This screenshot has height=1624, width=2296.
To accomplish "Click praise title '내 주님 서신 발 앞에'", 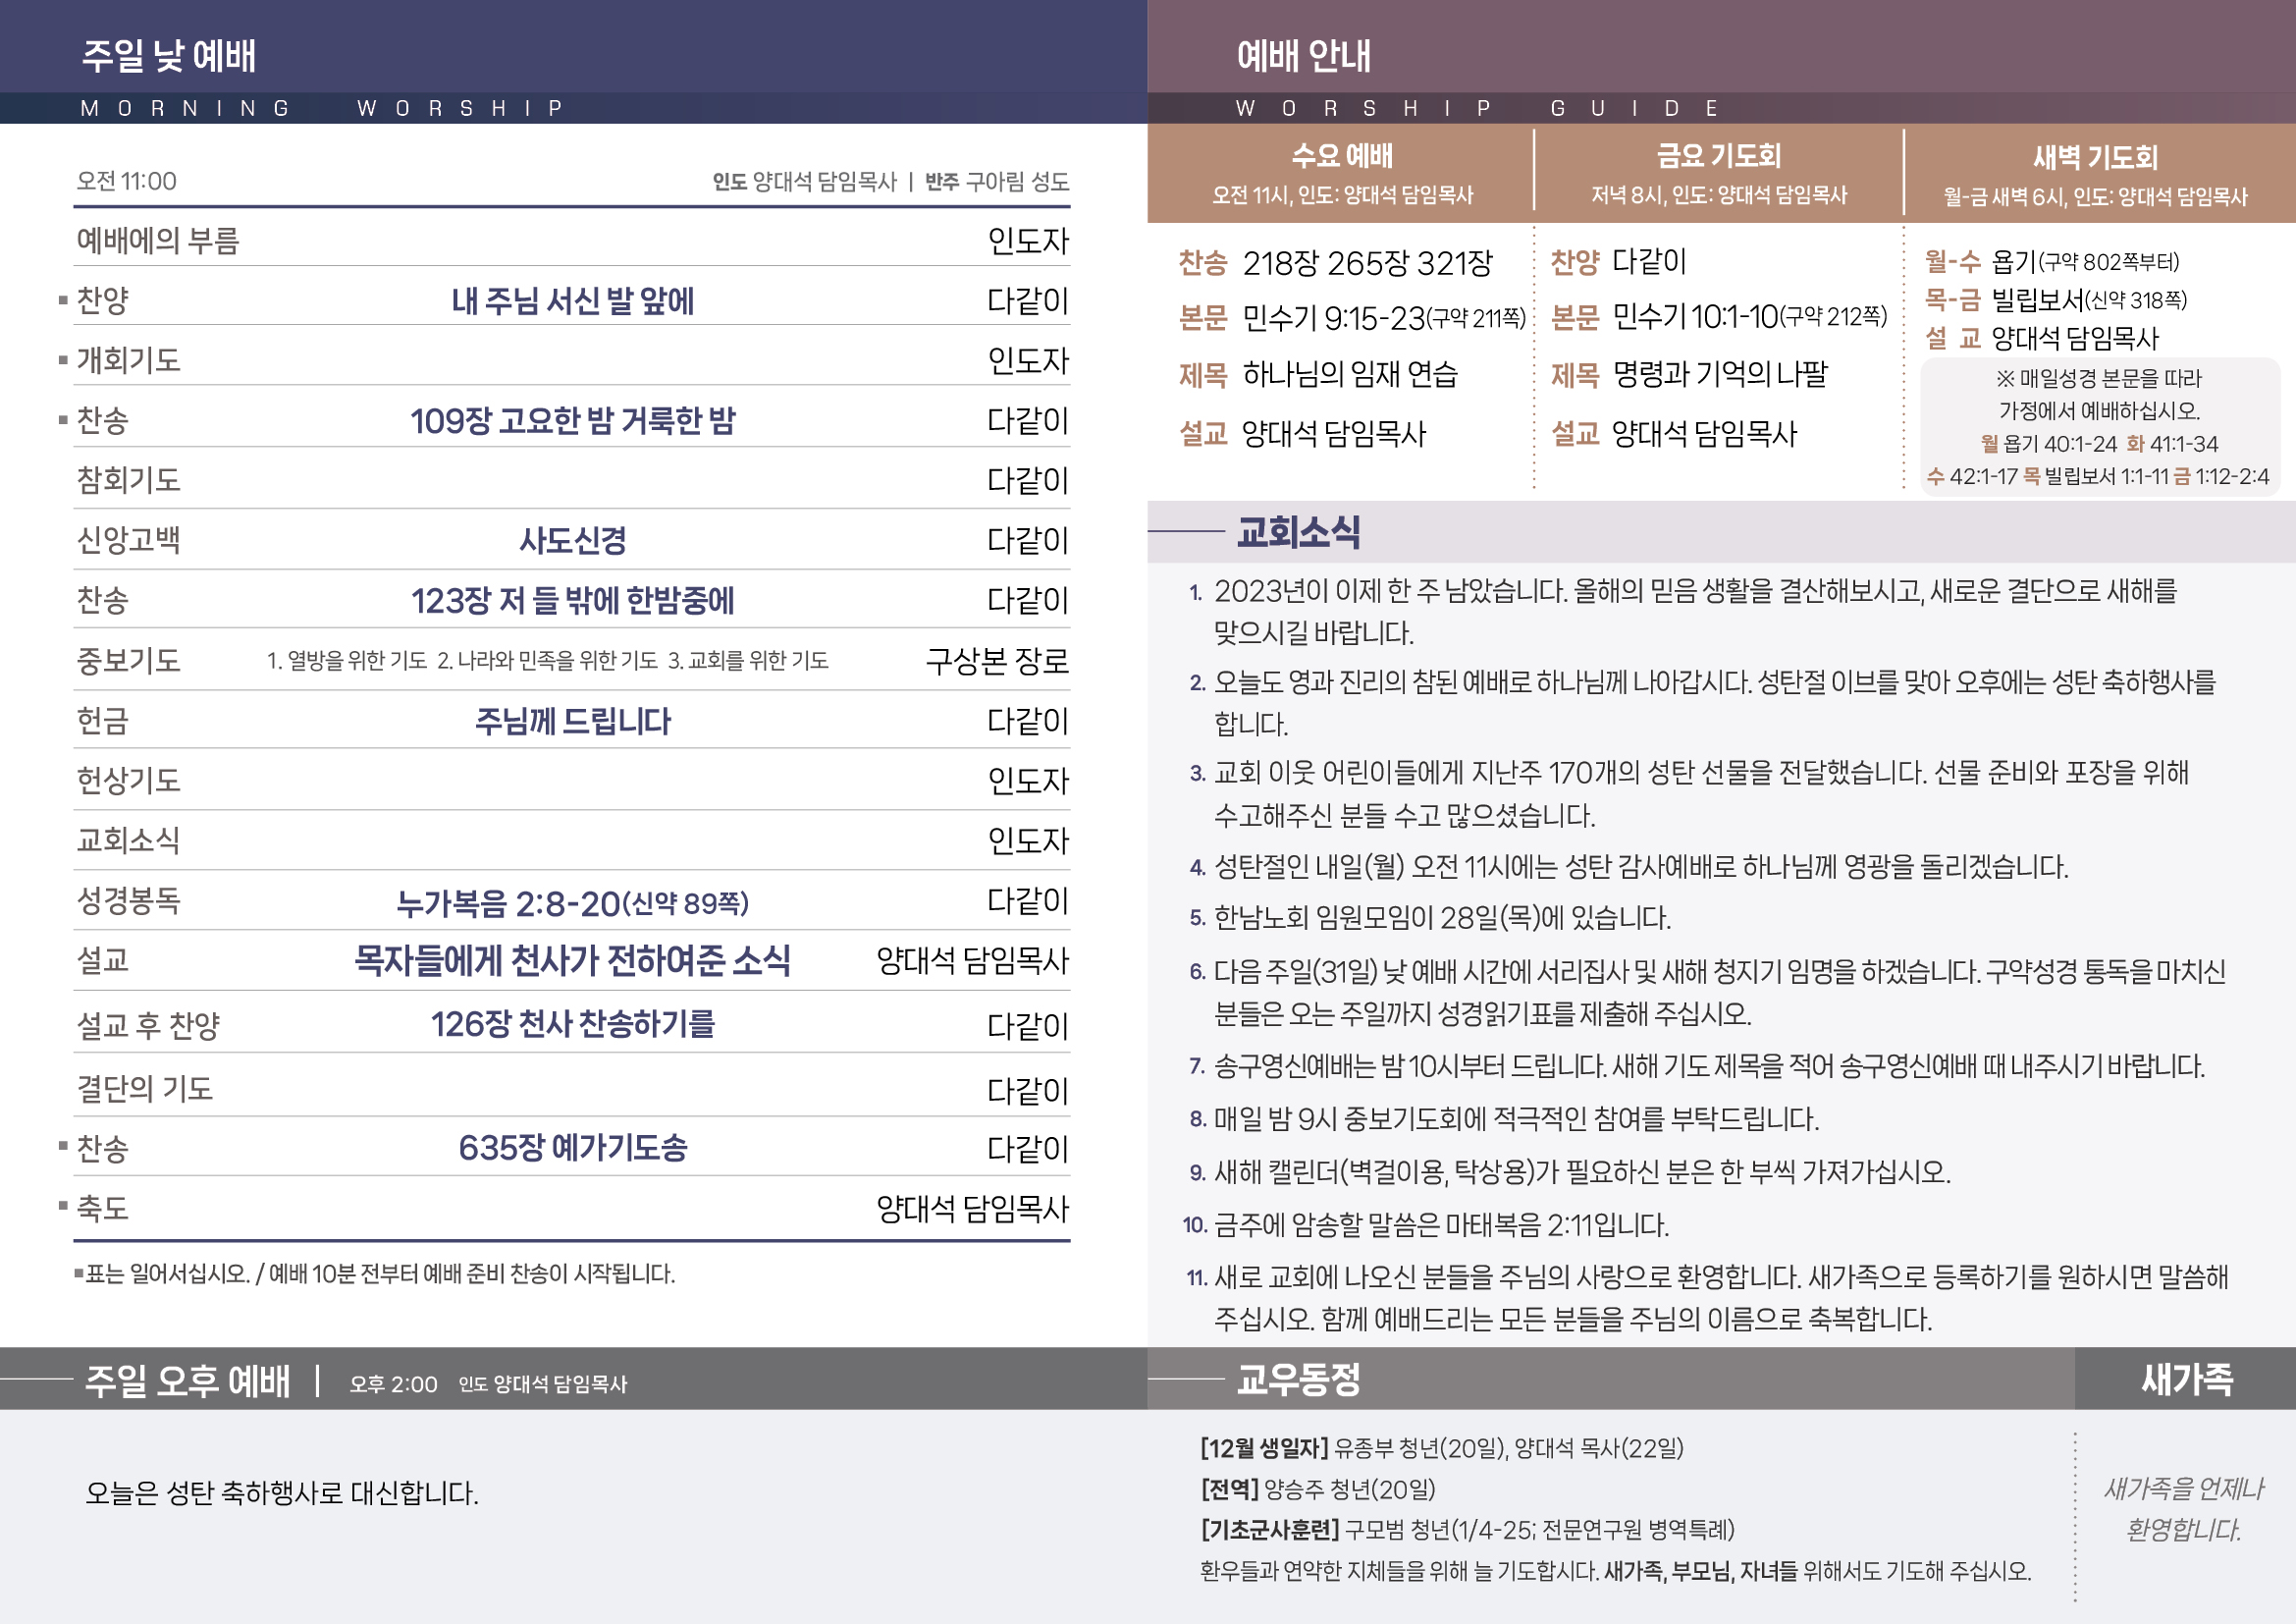I will tap(572, 300).
